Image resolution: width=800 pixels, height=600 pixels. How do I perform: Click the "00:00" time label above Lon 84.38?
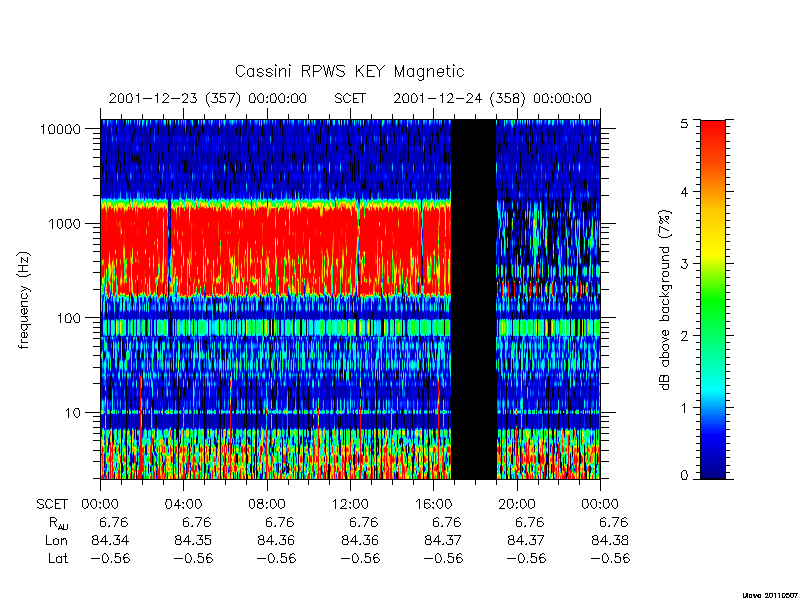(600, 505)
